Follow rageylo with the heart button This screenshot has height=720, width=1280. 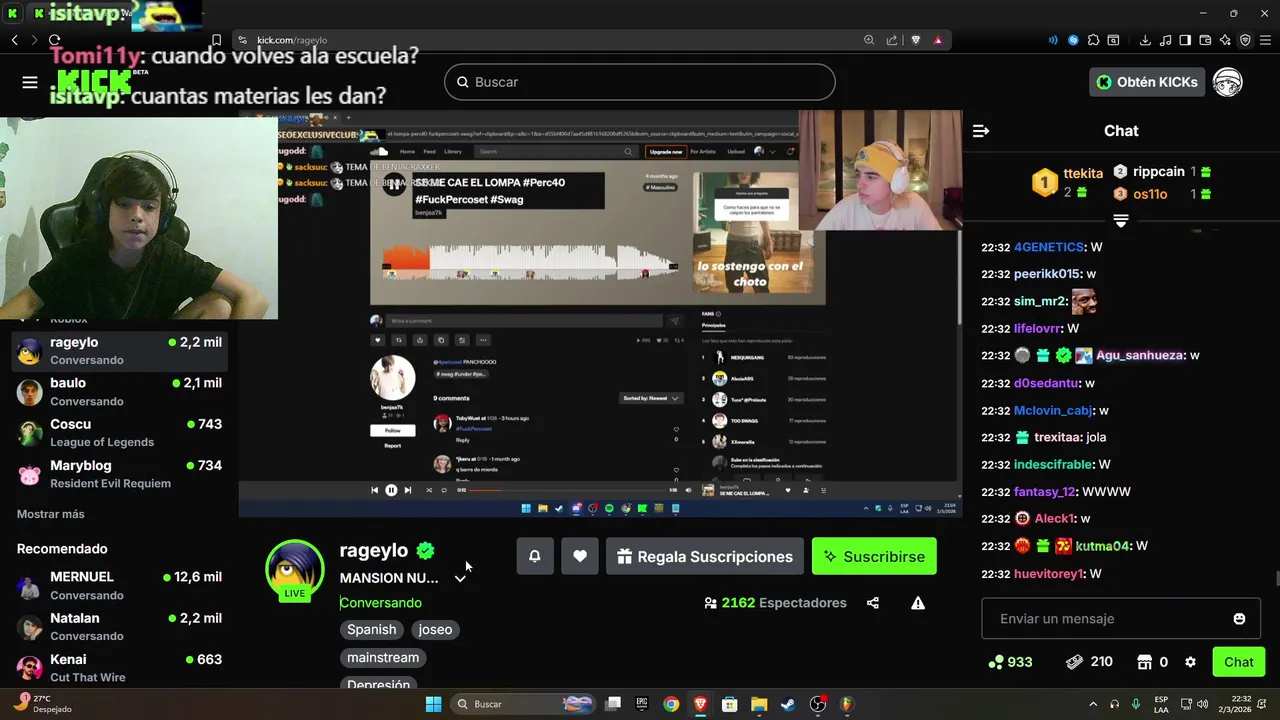point(580,557)
